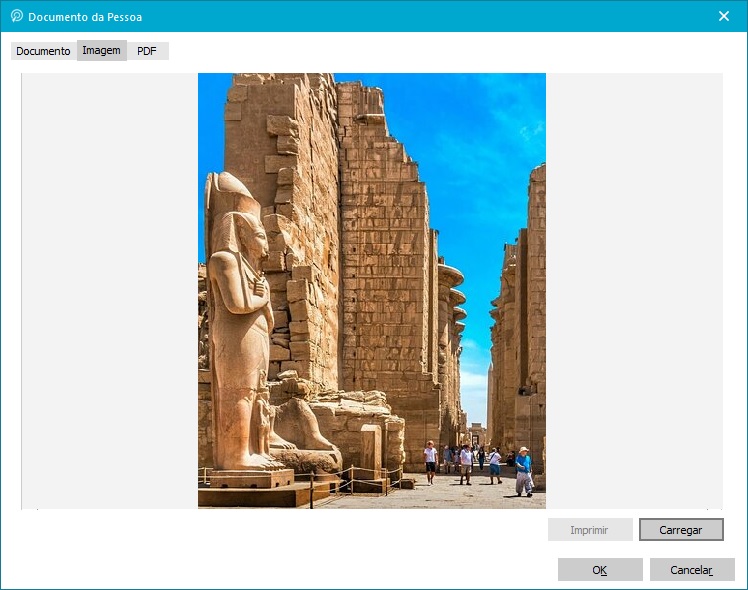
Task: Switch to the Documento tab
Action: tap(43, 51)
